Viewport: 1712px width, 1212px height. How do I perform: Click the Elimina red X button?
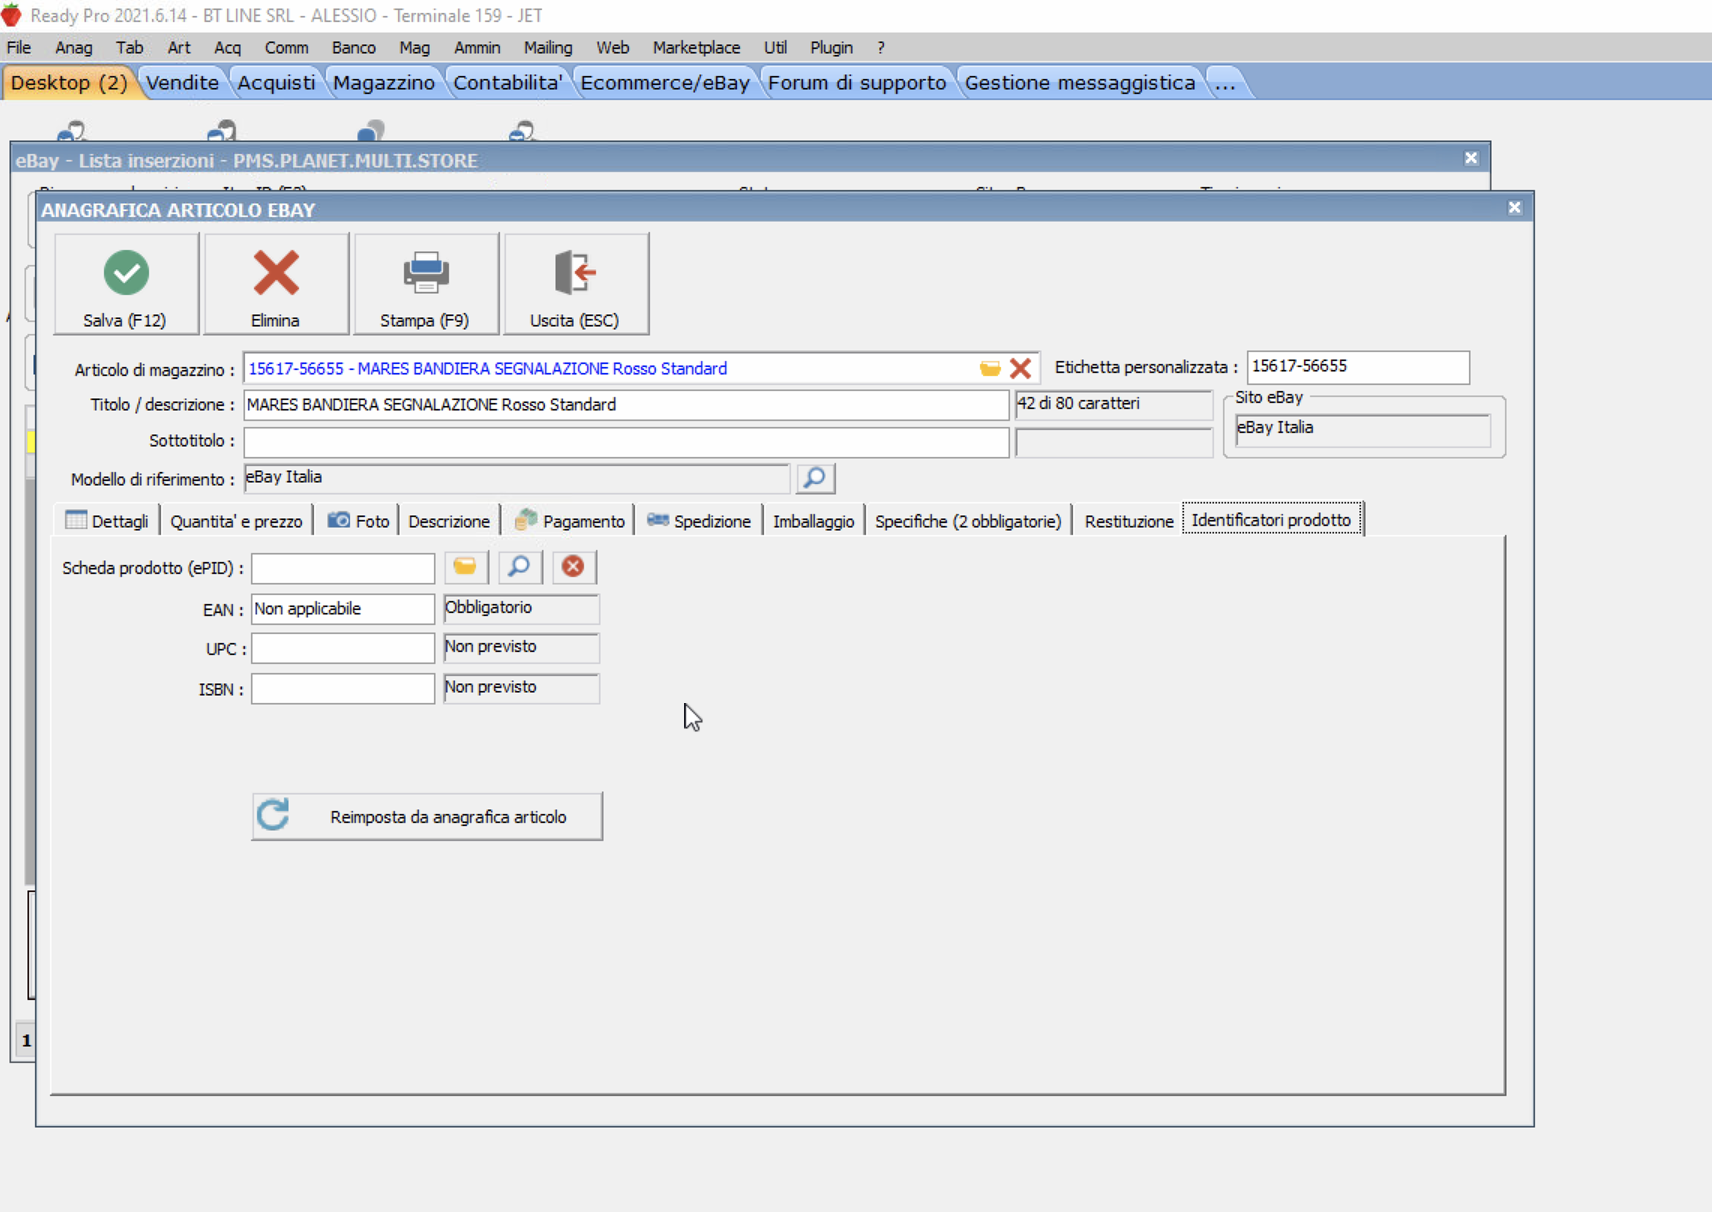pyautogui.click(x=276, y=284)
